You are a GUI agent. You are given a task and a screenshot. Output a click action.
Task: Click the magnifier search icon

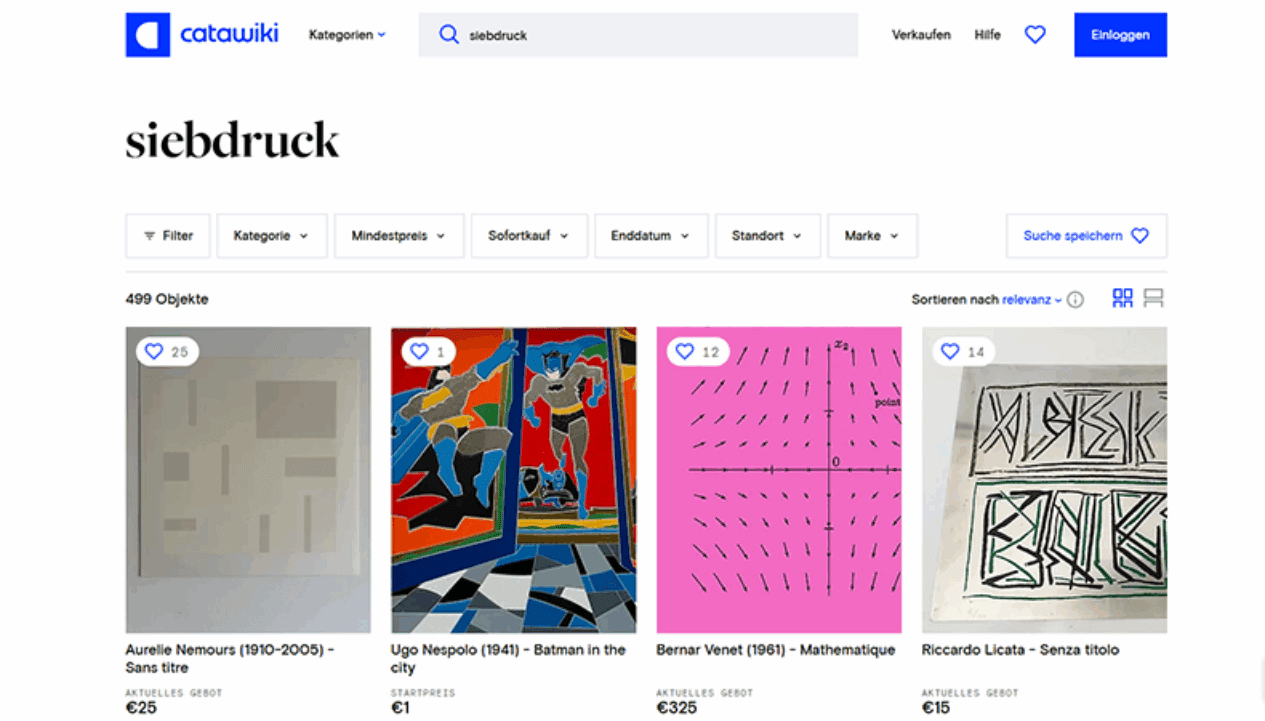[449, 35]
